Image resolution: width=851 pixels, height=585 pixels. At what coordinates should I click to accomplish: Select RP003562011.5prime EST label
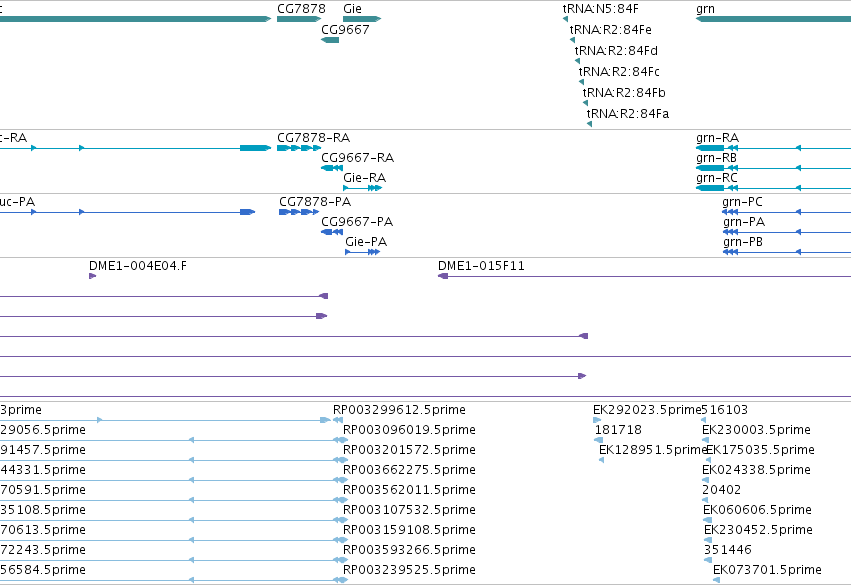click(409, 490)
